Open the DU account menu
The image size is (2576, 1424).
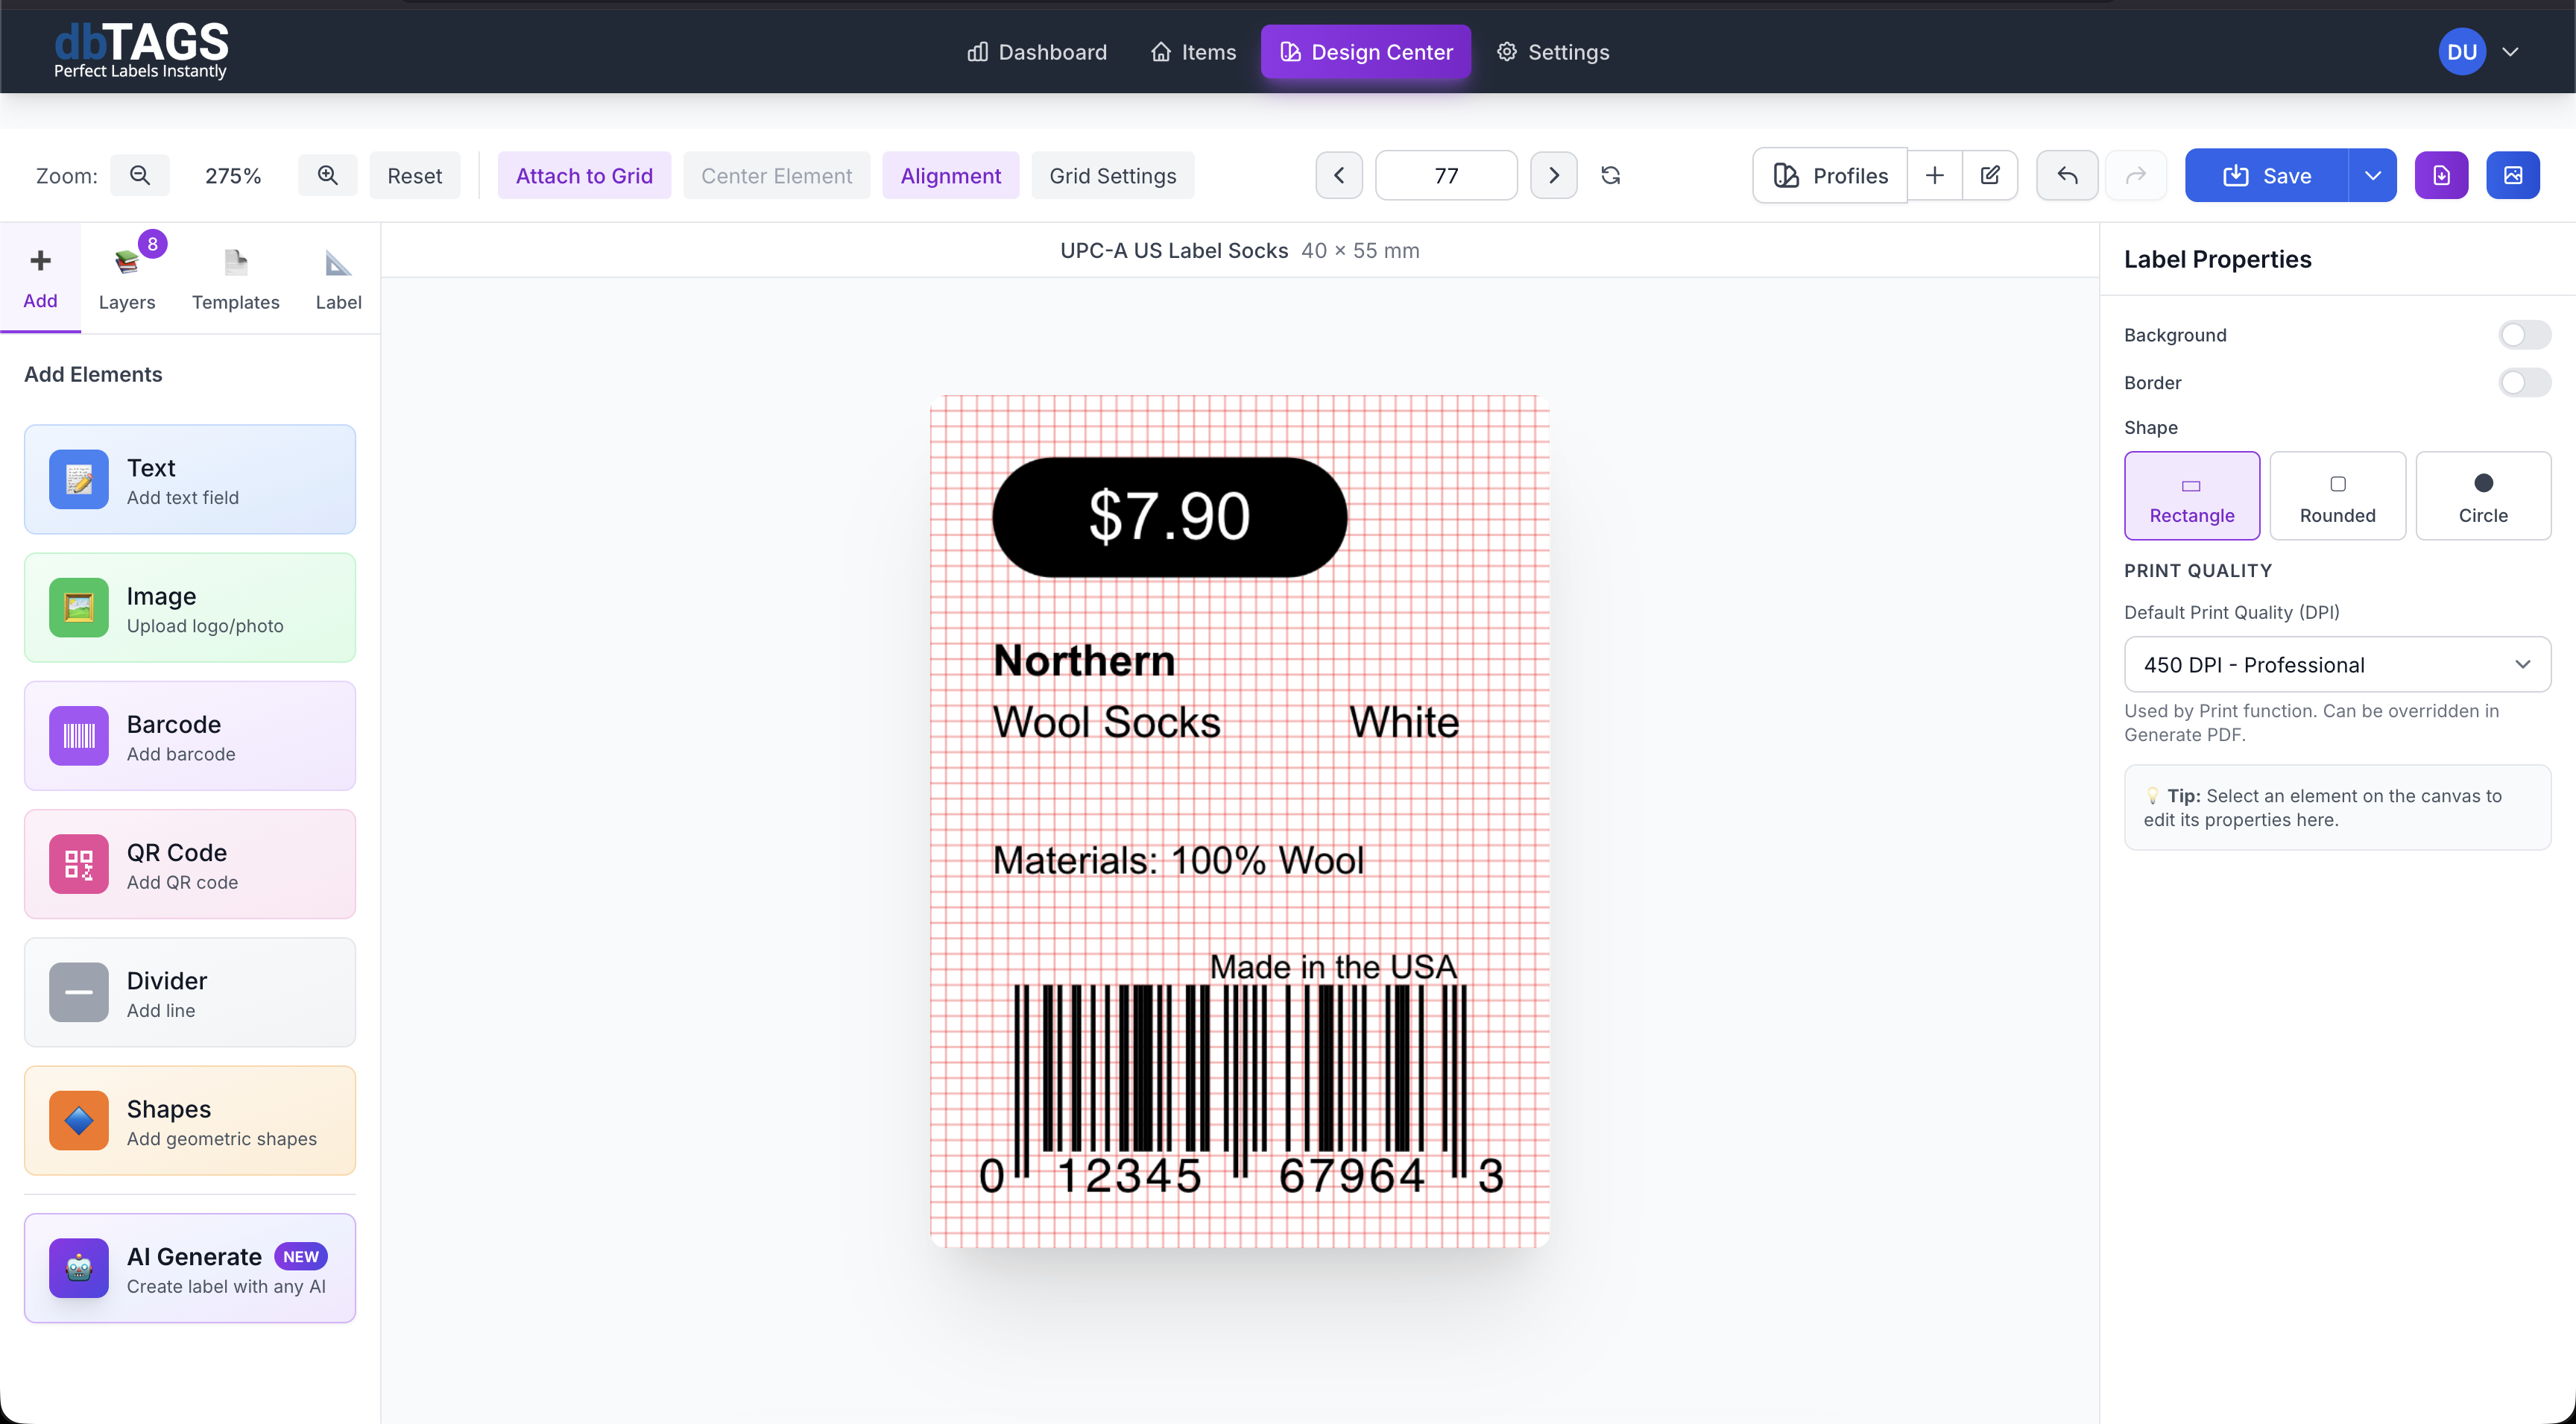point(2480,51)
